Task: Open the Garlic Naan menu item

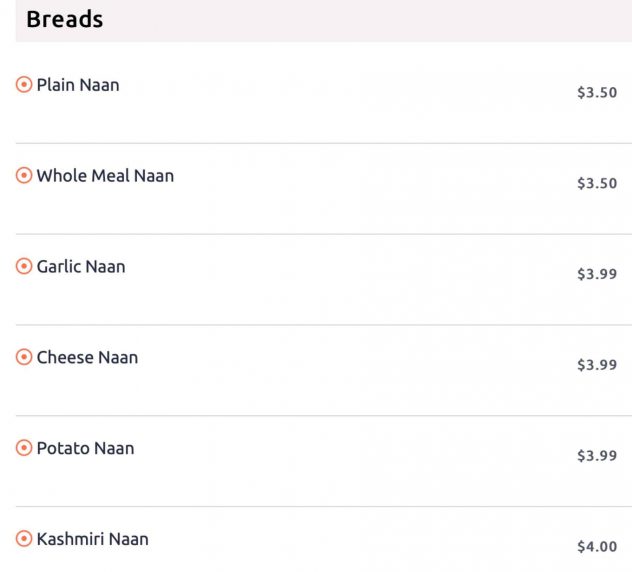Action: [81, 267]
